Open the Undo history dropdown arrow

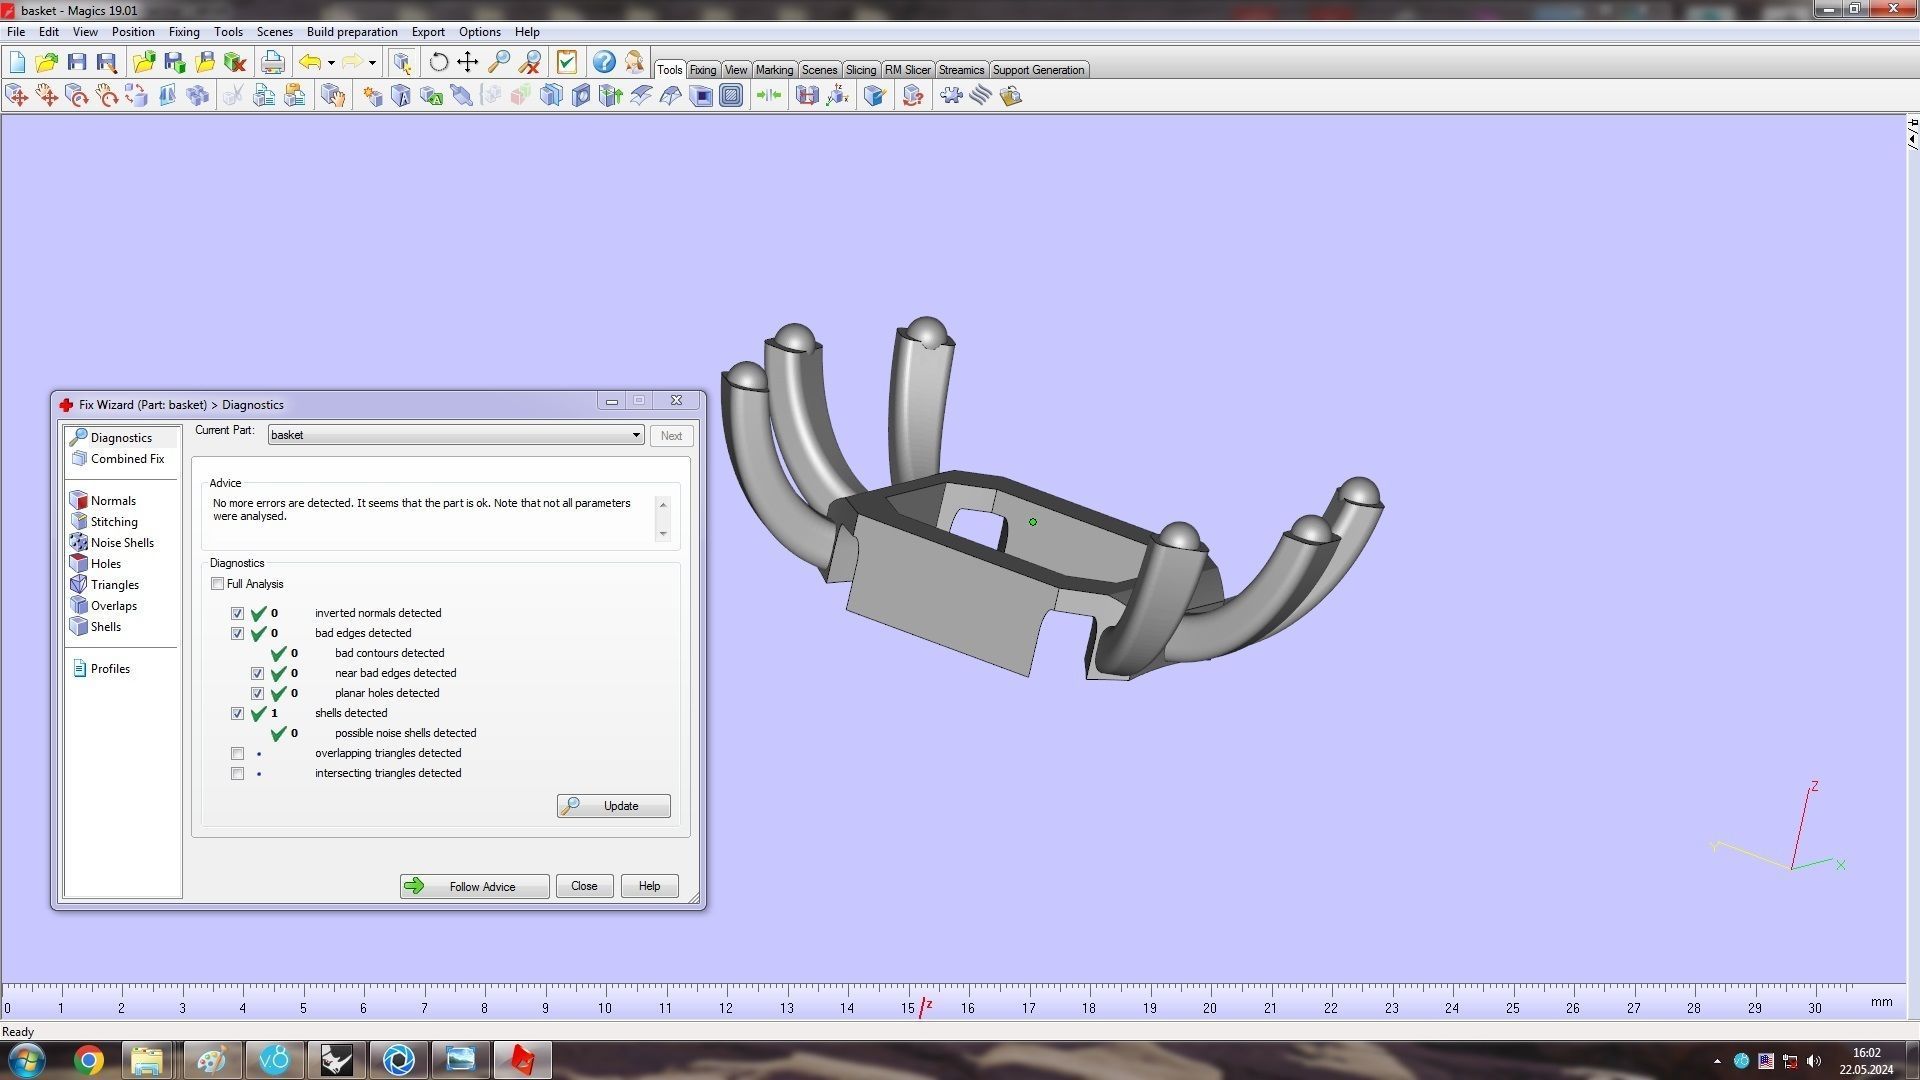tap(331, 62)
